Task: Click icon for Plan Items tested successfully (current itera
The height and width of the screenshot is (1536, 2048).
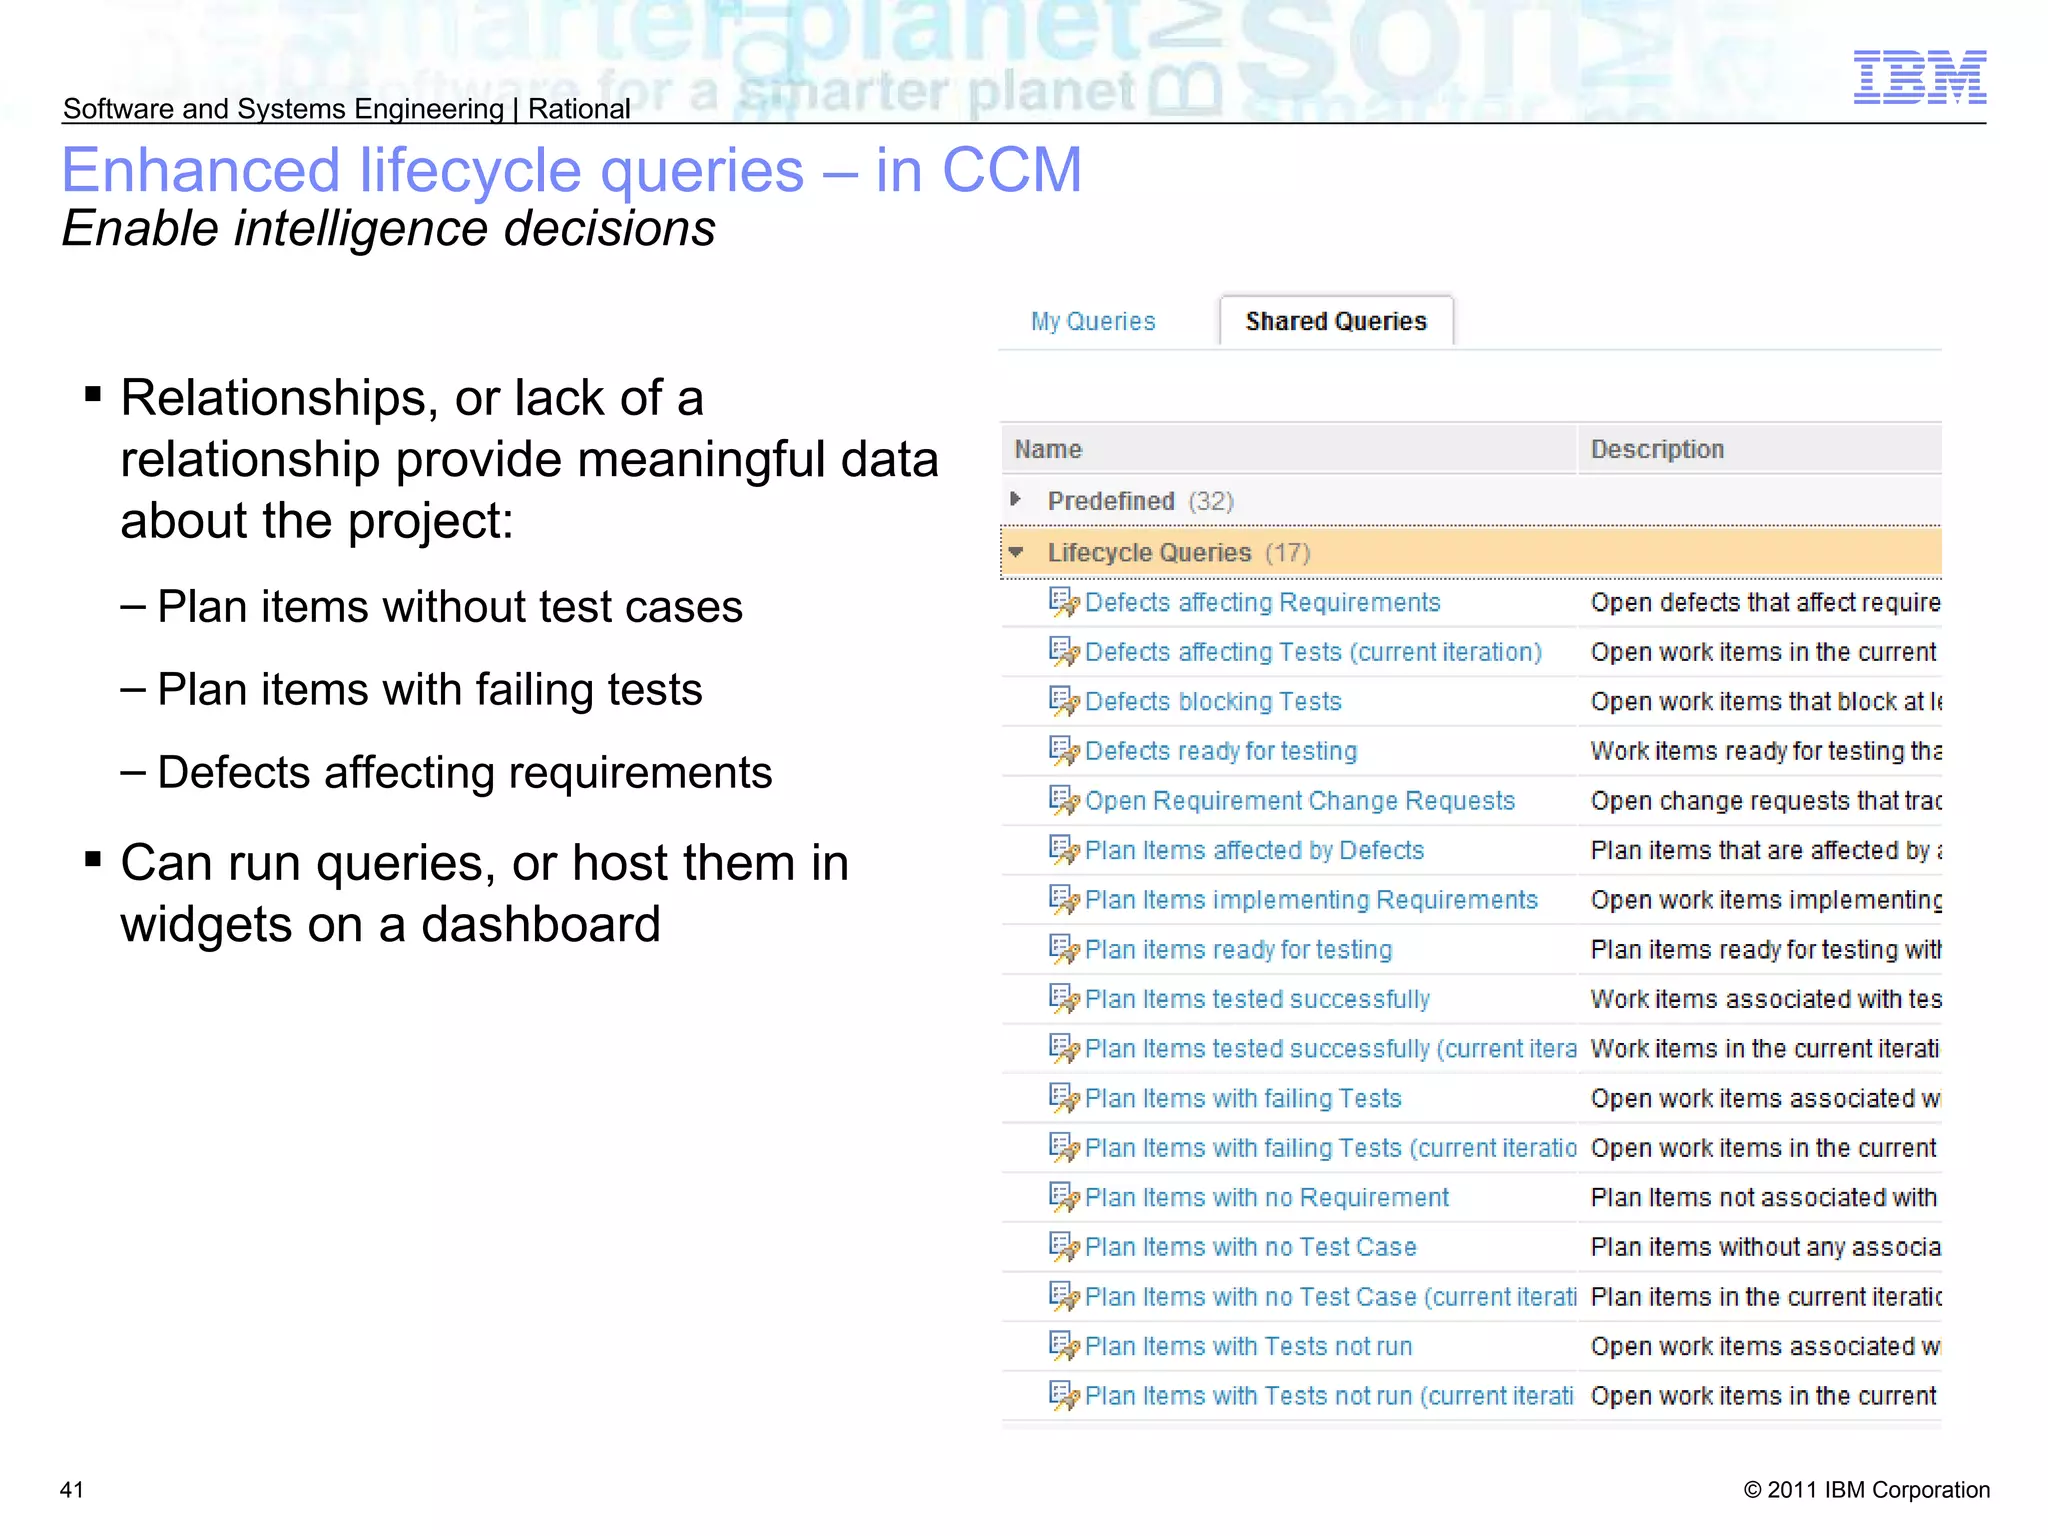Action: tap(1064, 1048)
